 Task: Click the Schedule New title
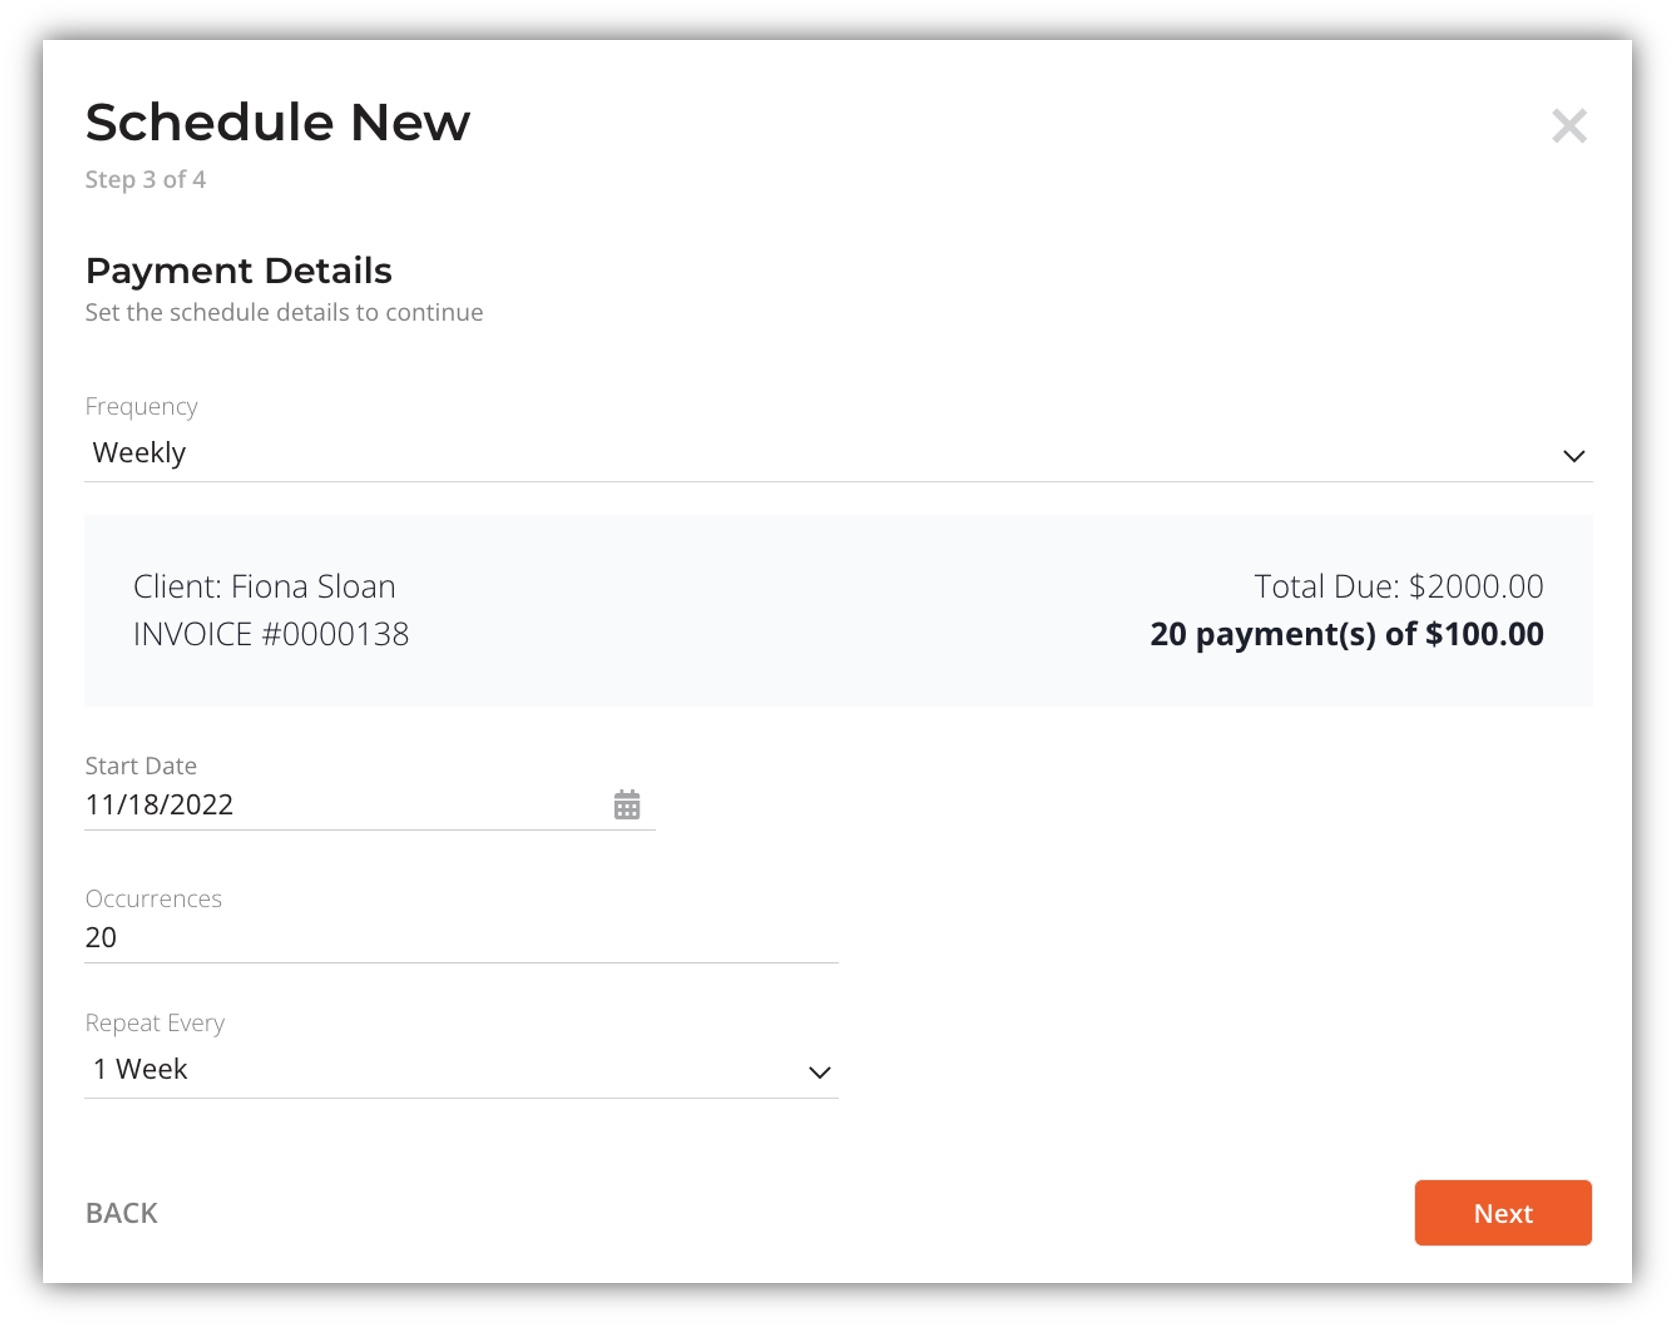[278, 123]
